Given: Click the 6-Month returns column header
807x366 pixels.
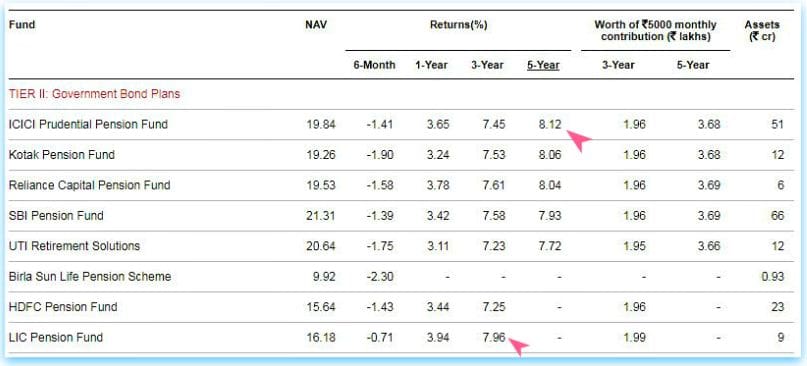Looking at the screenshot, I should (x=375, y=65).
